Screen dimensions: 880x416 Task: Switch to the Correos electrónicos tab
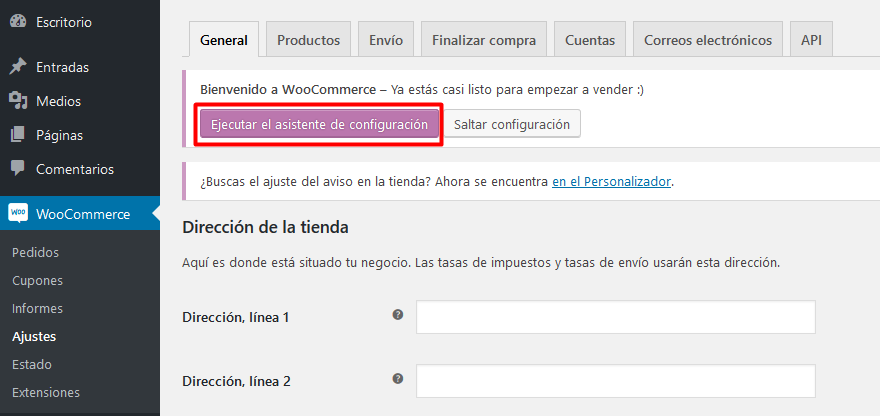pos(708,39)
